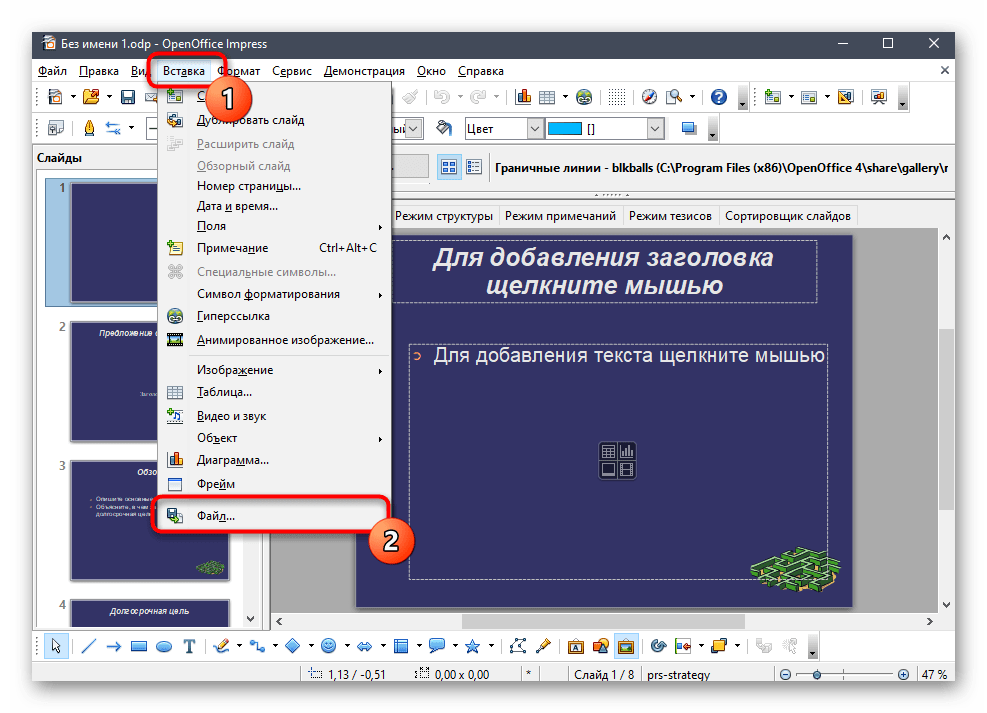Click the Chart icon in top toolbar
The height and width of the screenshot is (713, 987).
523,97
